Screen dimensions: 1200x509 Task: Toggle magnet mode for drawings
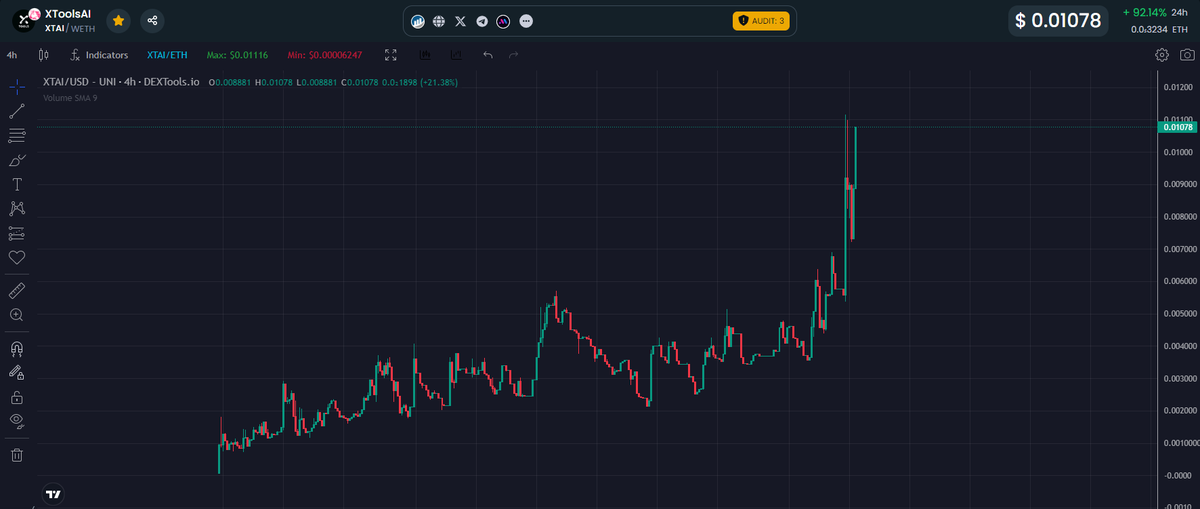[16, 348]
